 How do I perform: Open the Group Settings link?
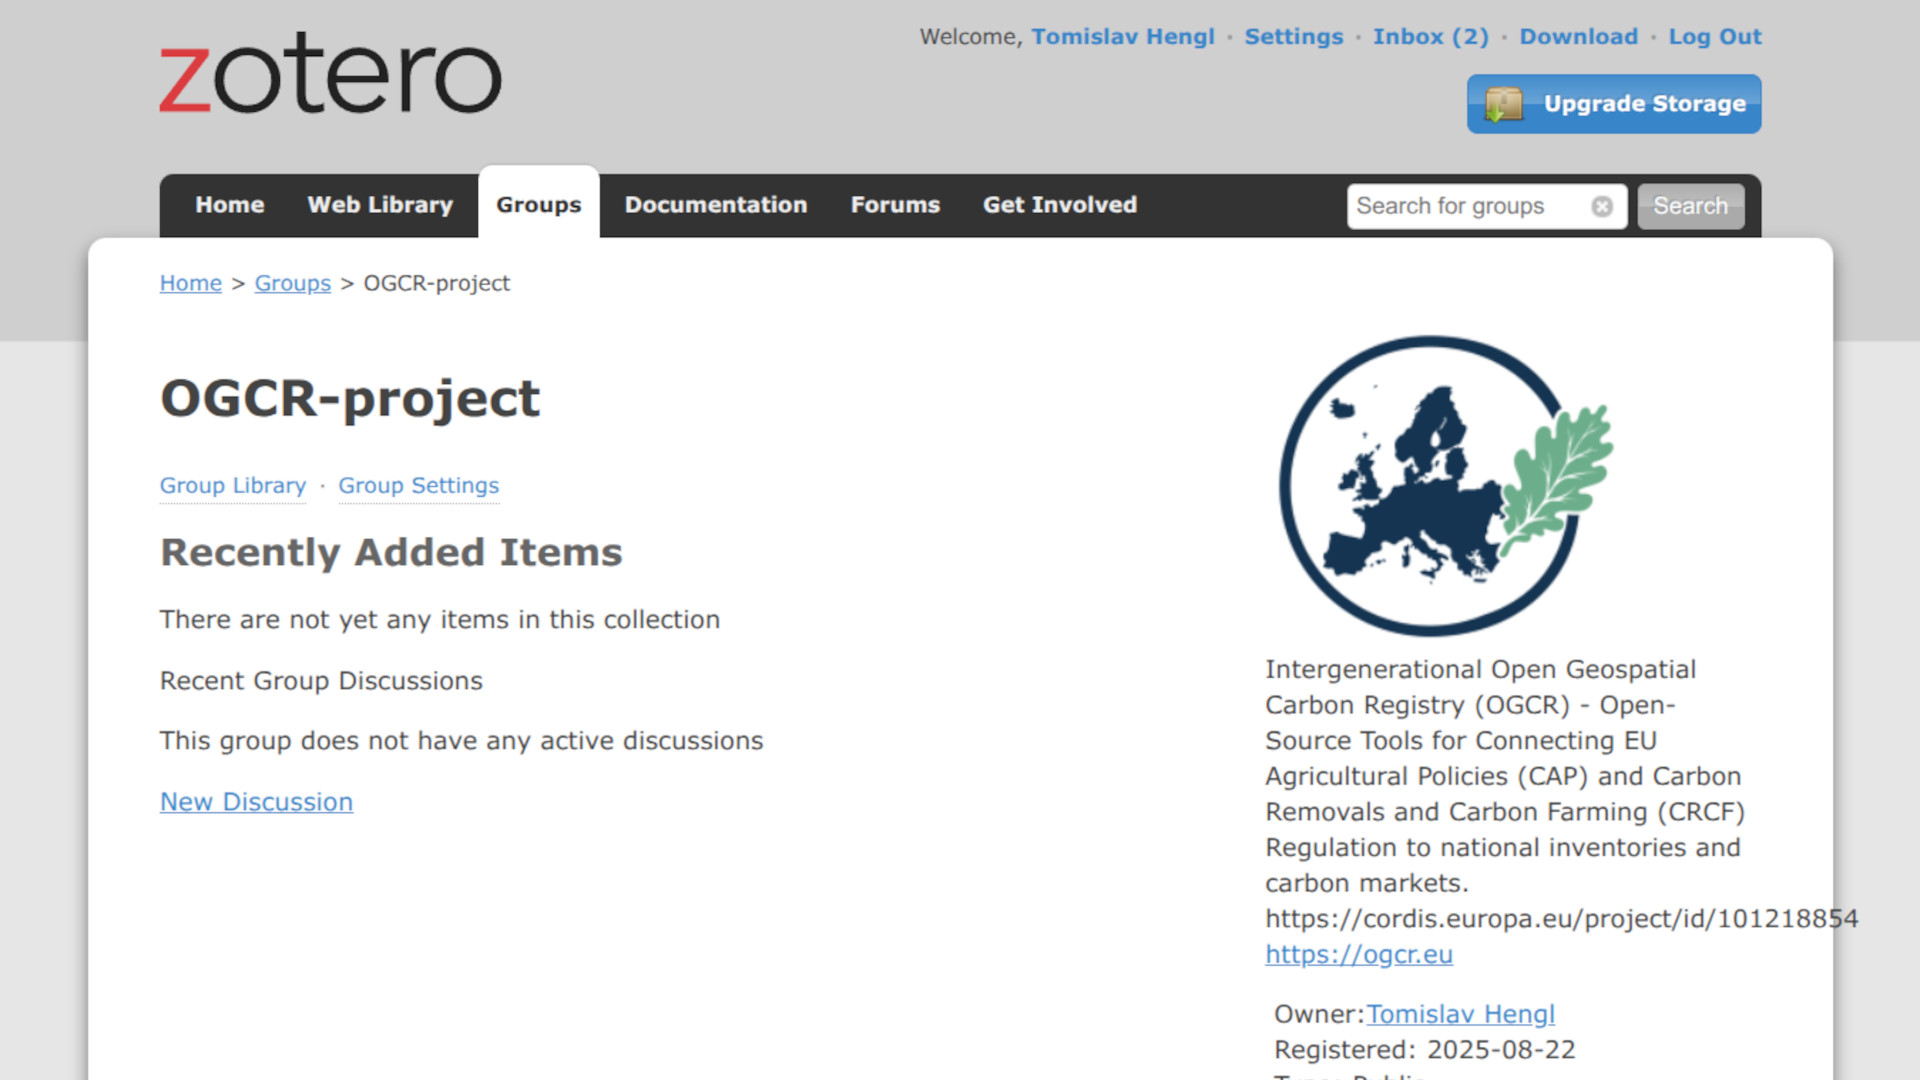418,486
